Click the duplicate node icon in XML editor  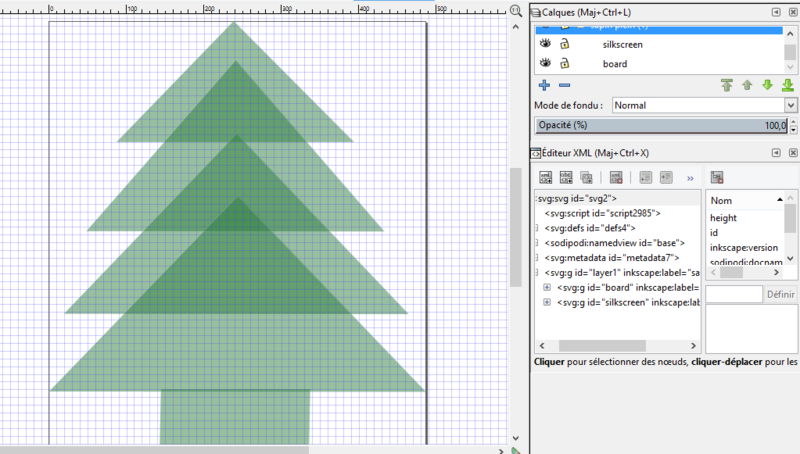pos(586,177)
